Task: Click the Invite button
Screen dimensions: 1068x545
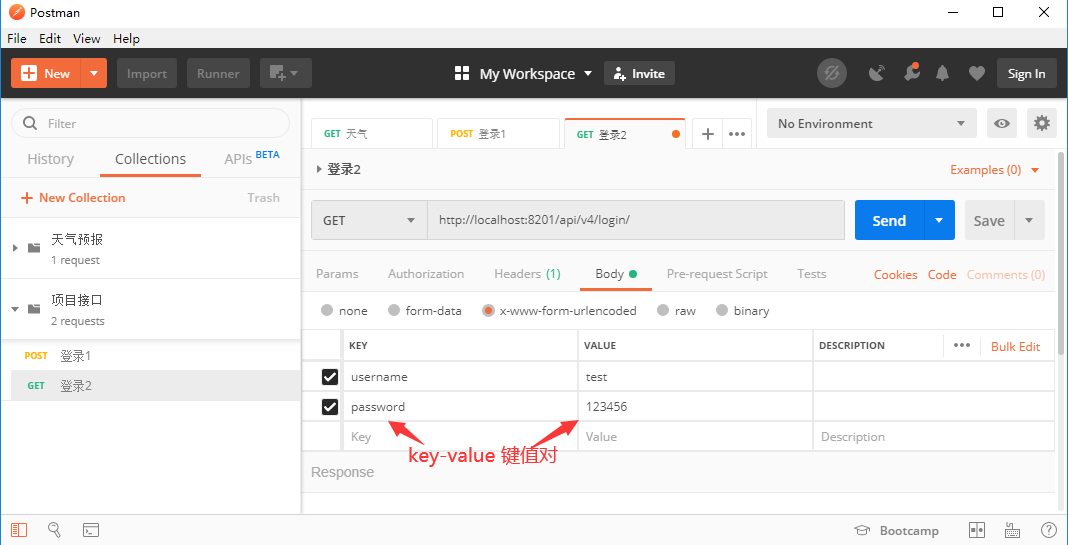Action: [639, 74]
